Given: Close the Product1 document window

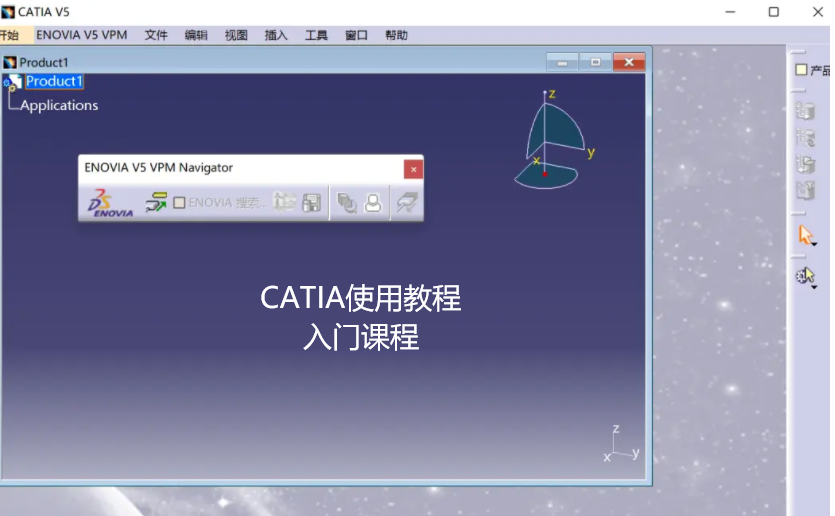Looking at the screenshot, I should tap(629, 62).
